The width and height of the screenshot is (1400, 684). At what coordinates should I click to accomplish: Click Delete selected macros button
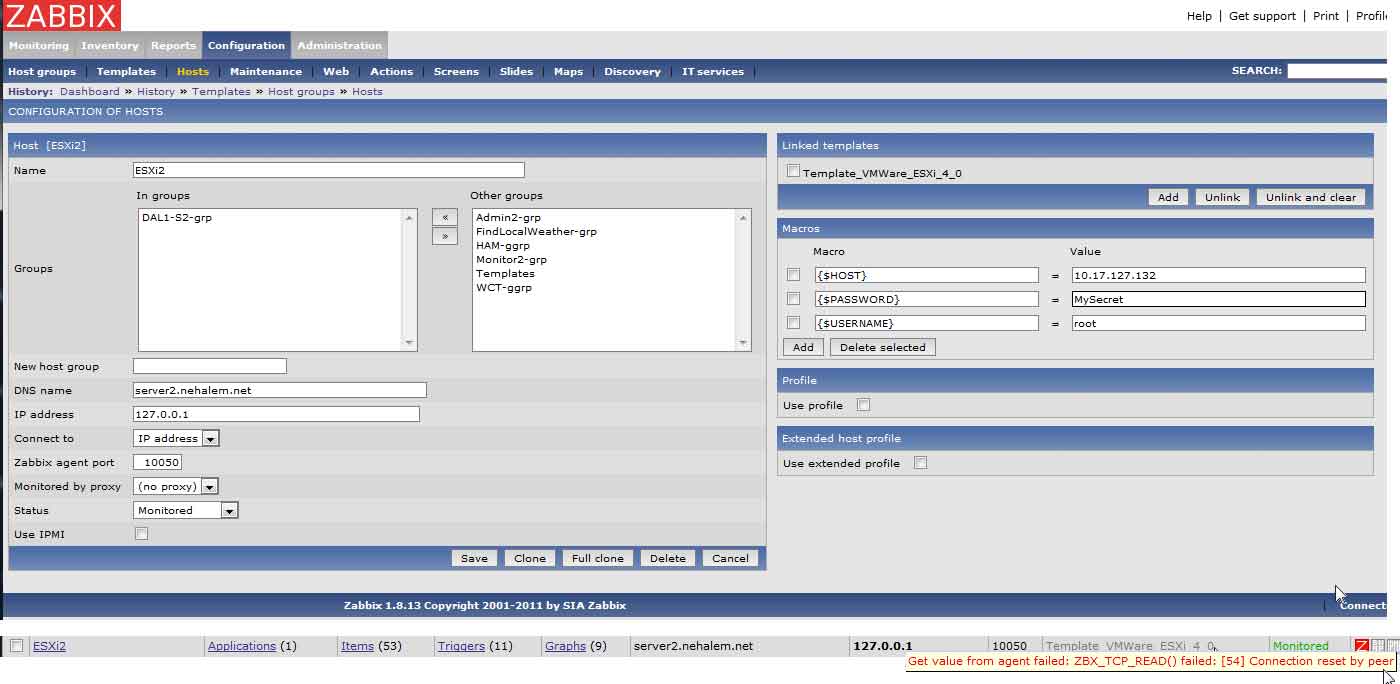pyautogui.click(x=882, y=347)
